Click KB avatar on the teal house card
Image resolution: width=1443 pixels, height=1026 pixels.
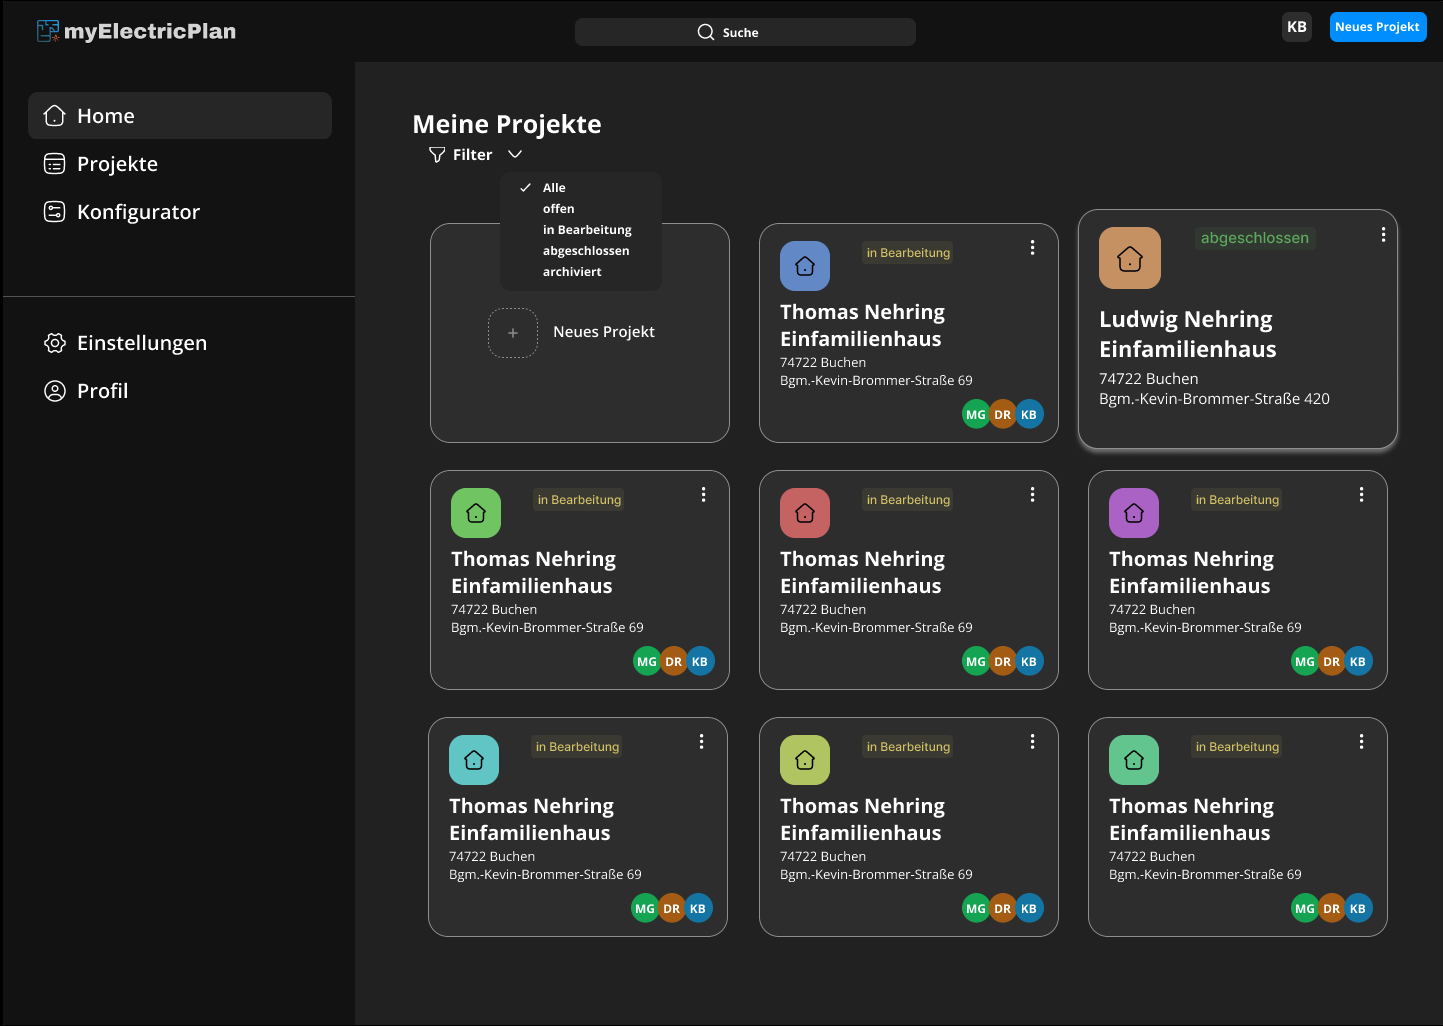(698, 908)
